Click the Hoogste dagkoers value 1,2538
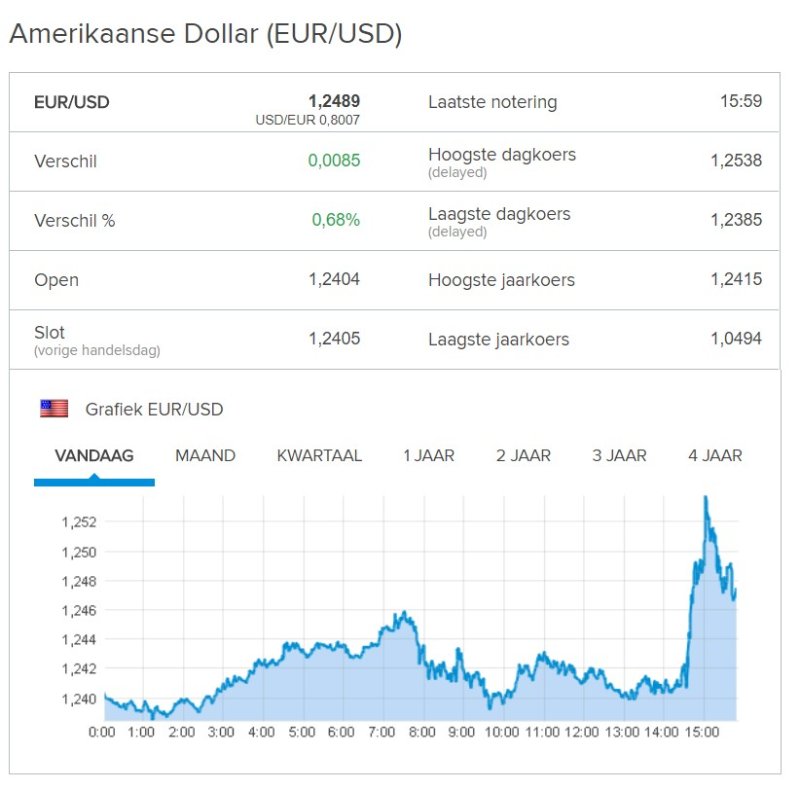 click(736, 161)
